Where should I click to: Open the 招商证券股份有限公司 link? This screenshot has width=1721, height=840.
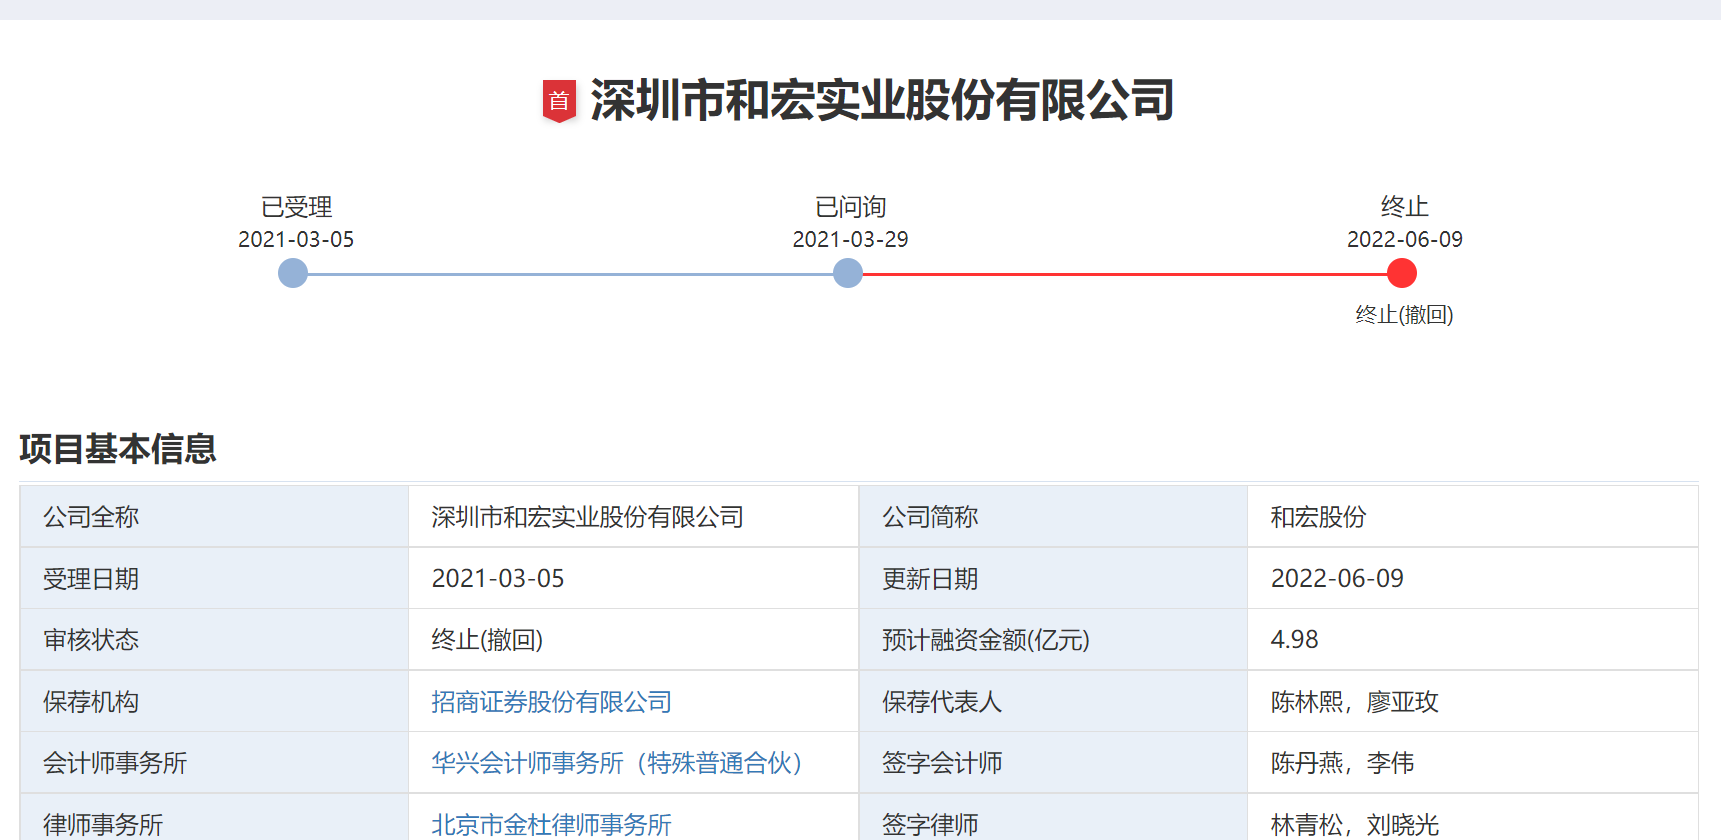pos(551,702)
